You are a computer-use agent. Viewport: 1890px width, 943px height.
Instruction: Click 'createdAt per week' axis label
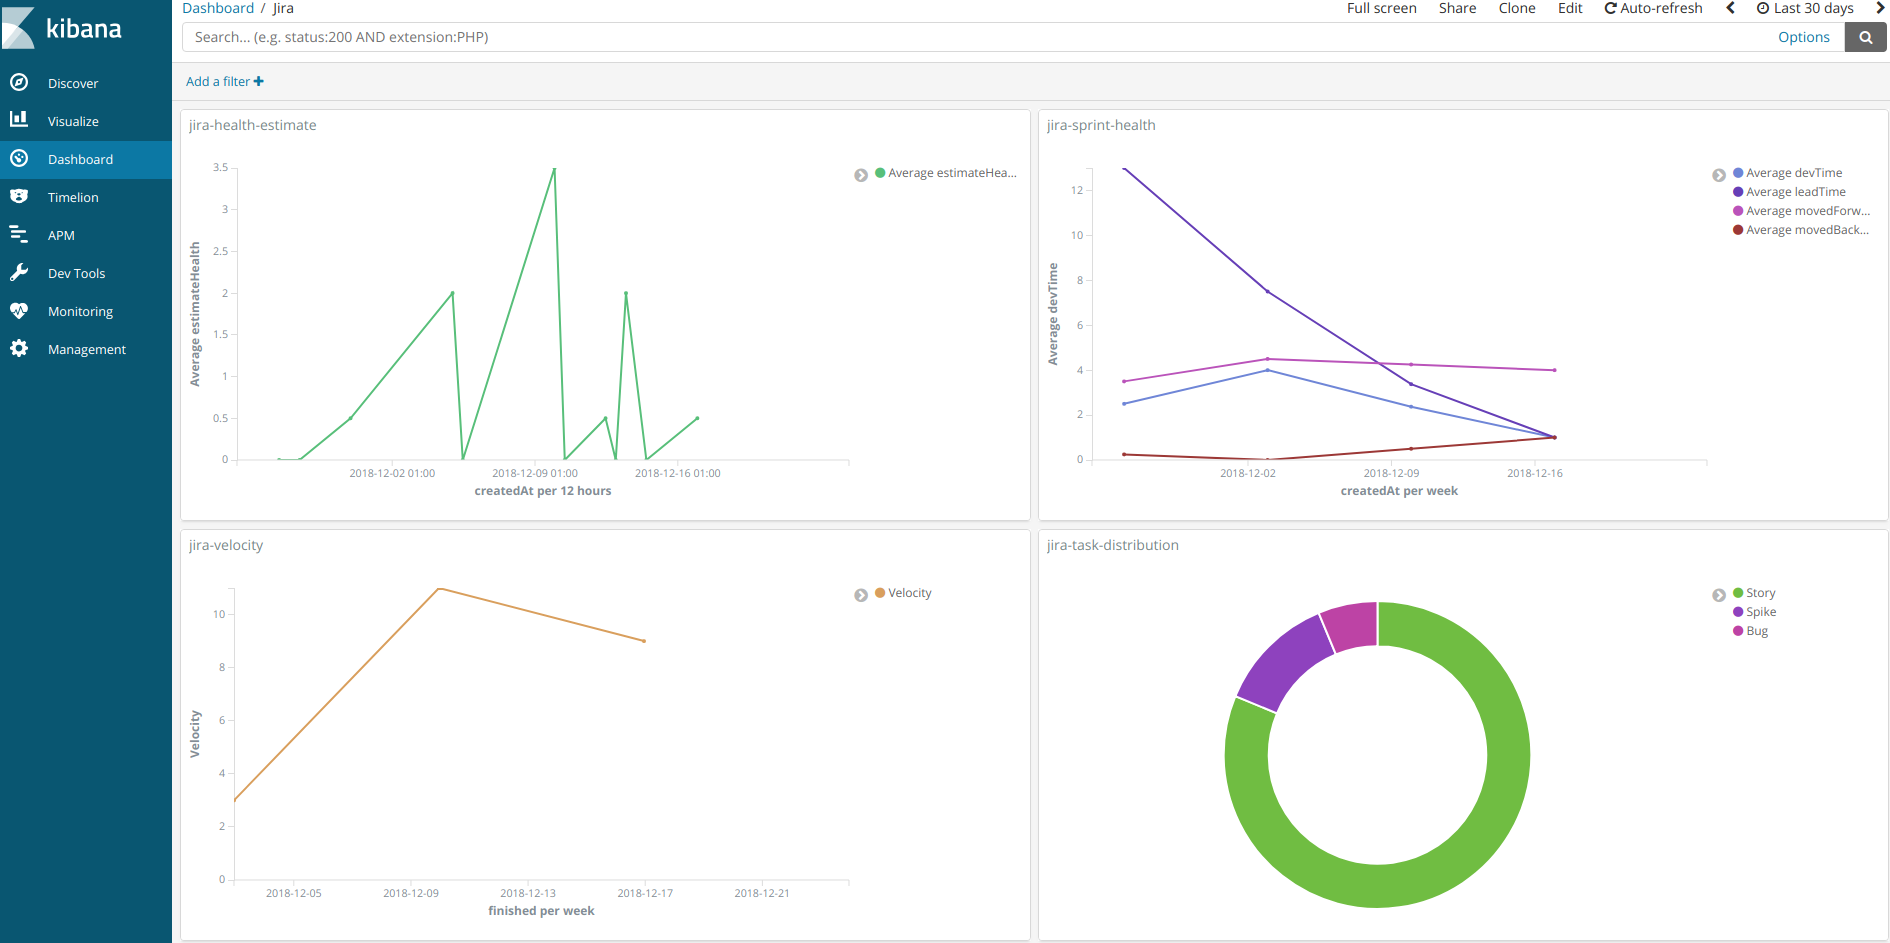pyautogui.click(x=1399, y=491)
